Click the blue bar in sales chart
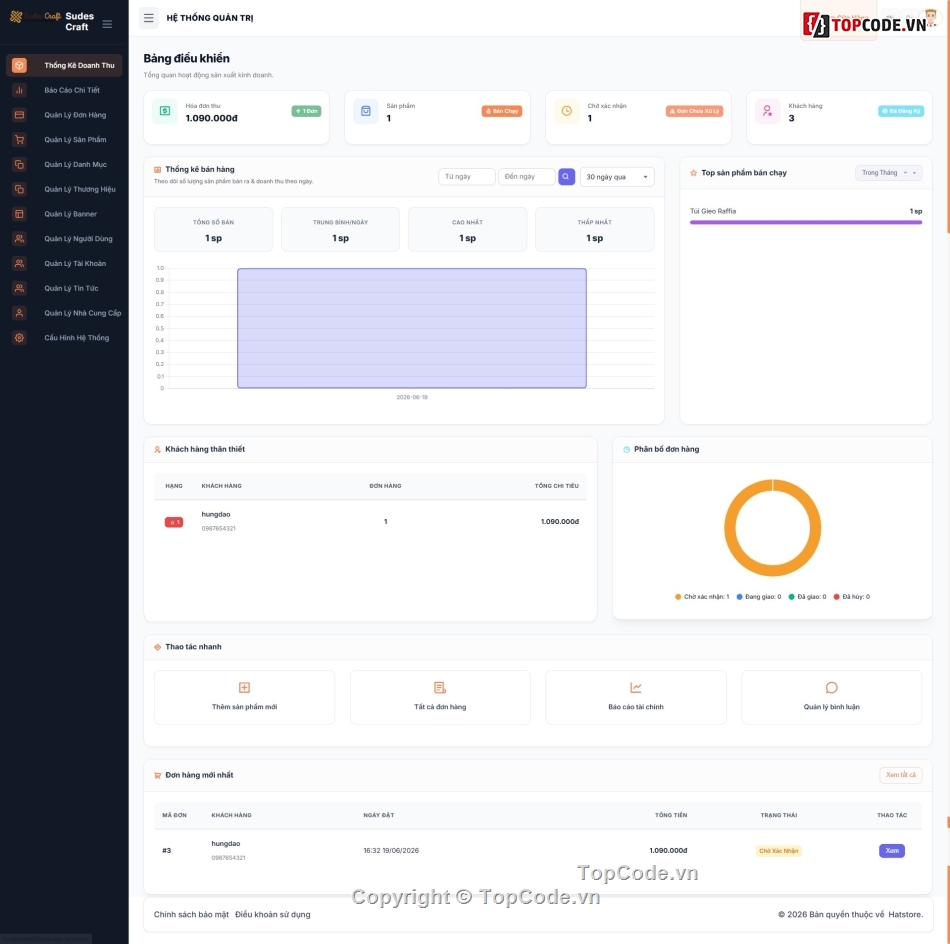Viewport: 950px width, 944px height. pos(412,328)
